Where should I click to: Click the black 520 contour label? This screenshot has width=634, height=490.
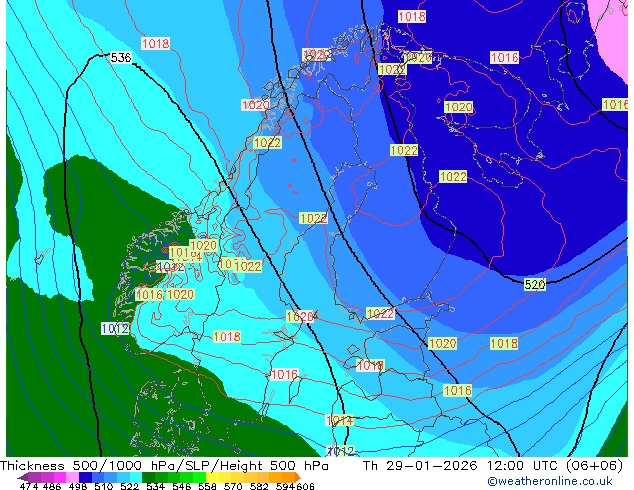point(535,285)
